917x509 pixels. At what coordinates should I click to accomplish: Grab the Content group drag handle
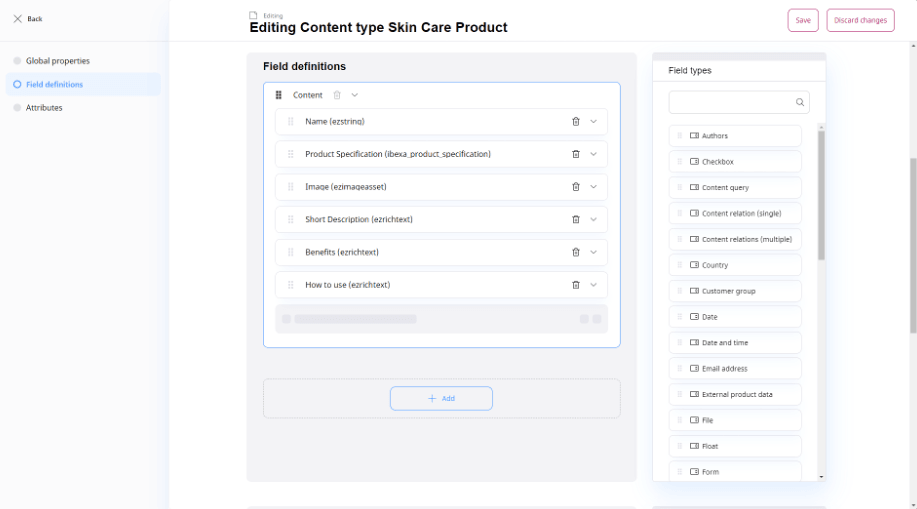point(278,95)
